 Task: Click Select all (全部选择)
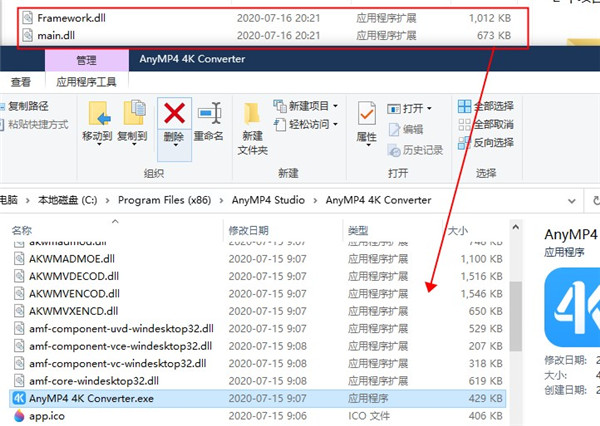pos(486,106)
